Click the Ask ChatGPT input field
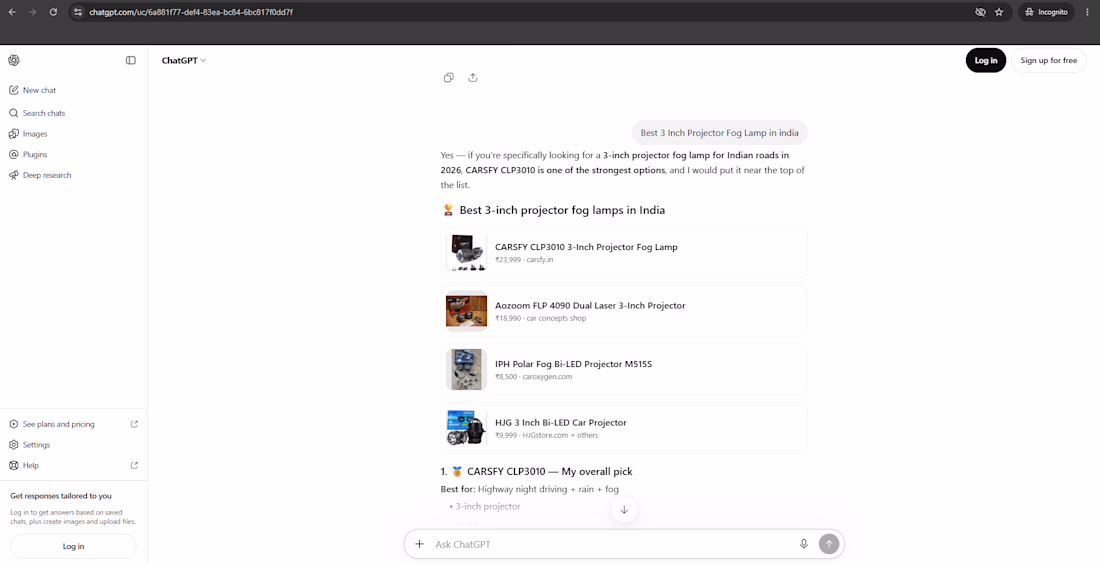The image size is (1100, 564). 610,544
